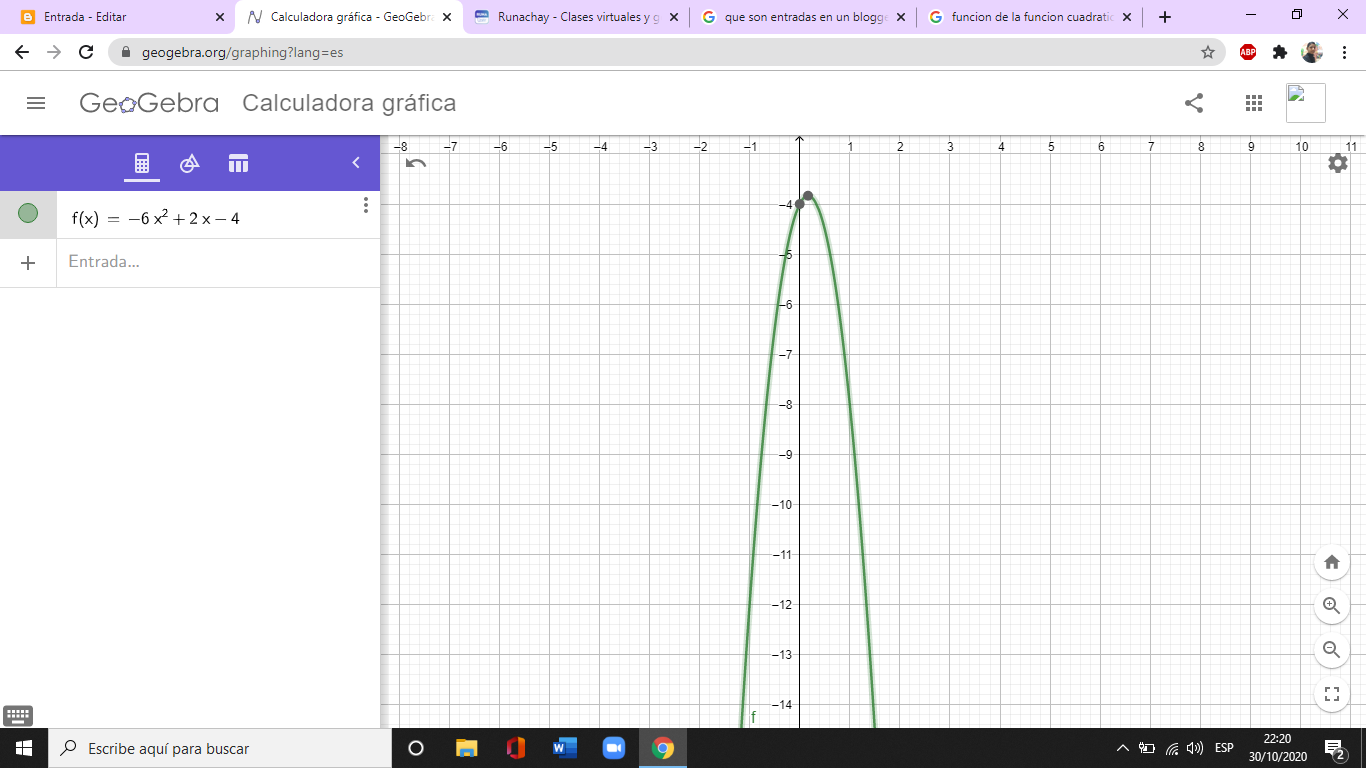Undo the last action in graph view
Screen dimensions: 1366x768
[x=416, y=163]
